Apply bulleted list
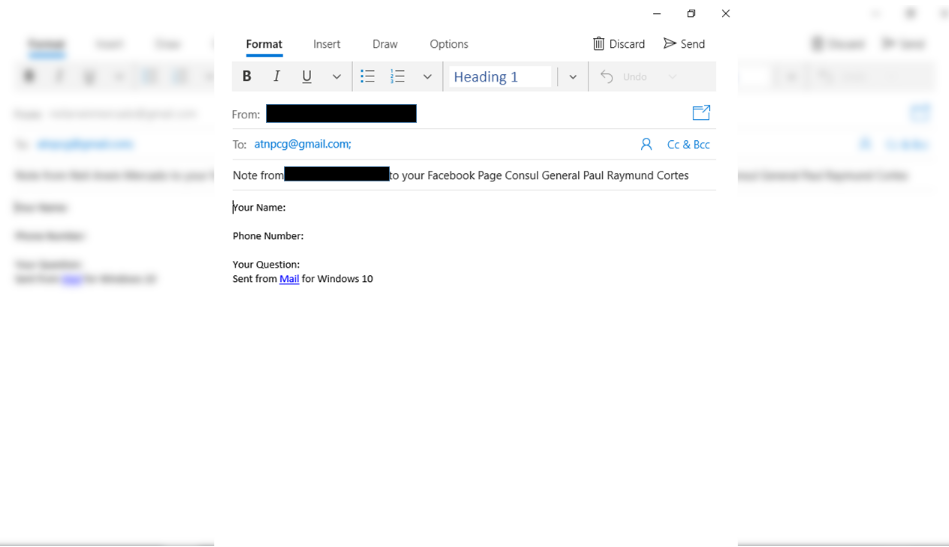Image resolution: width=949 pixels, height=547 pixels. pyautogui.click(x=367, y=76)
